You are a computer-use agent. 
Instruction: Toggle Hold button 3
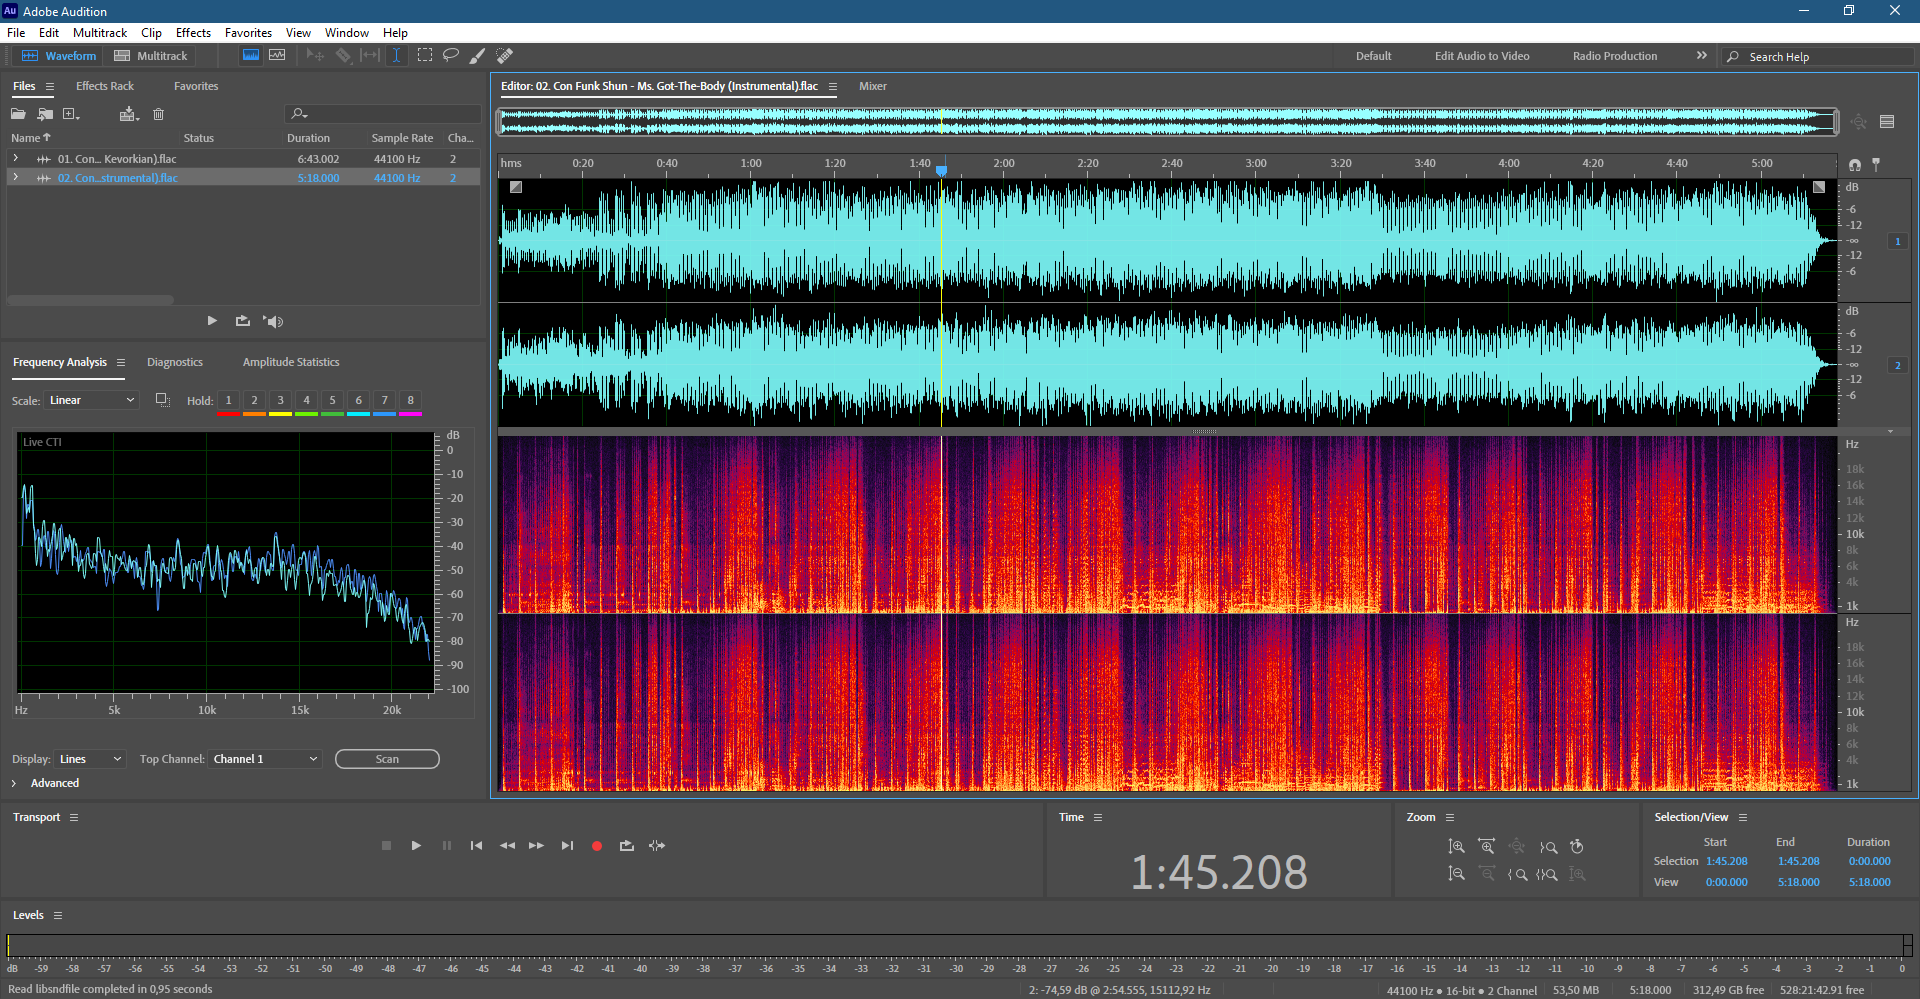tap(280, 401)
